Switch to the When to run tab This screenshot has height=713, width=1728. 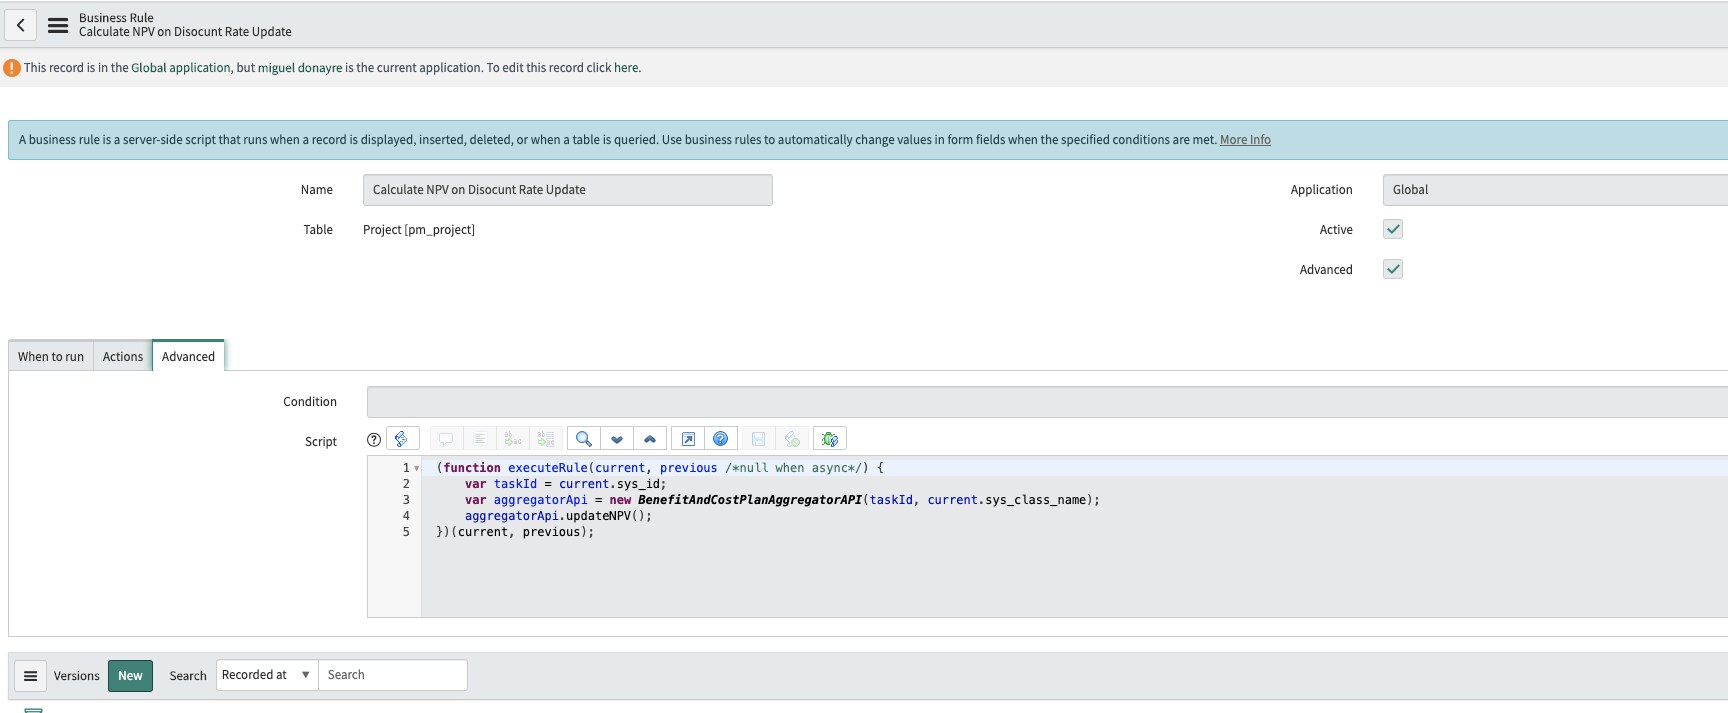(51, 356)
